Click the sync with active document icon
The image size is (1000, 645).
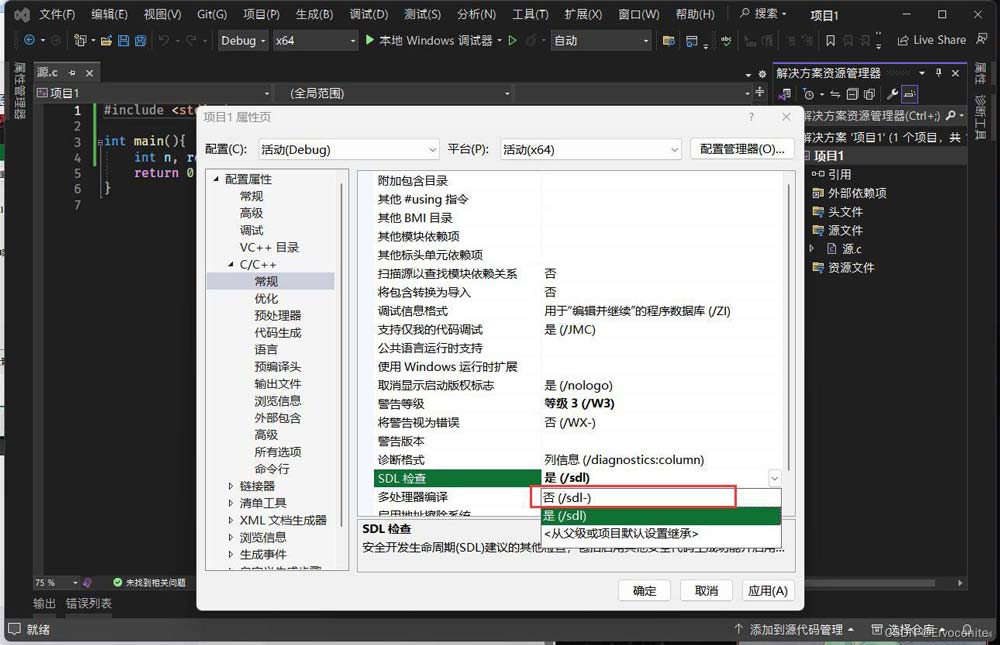pyautogui.click(x=835, y=94)
